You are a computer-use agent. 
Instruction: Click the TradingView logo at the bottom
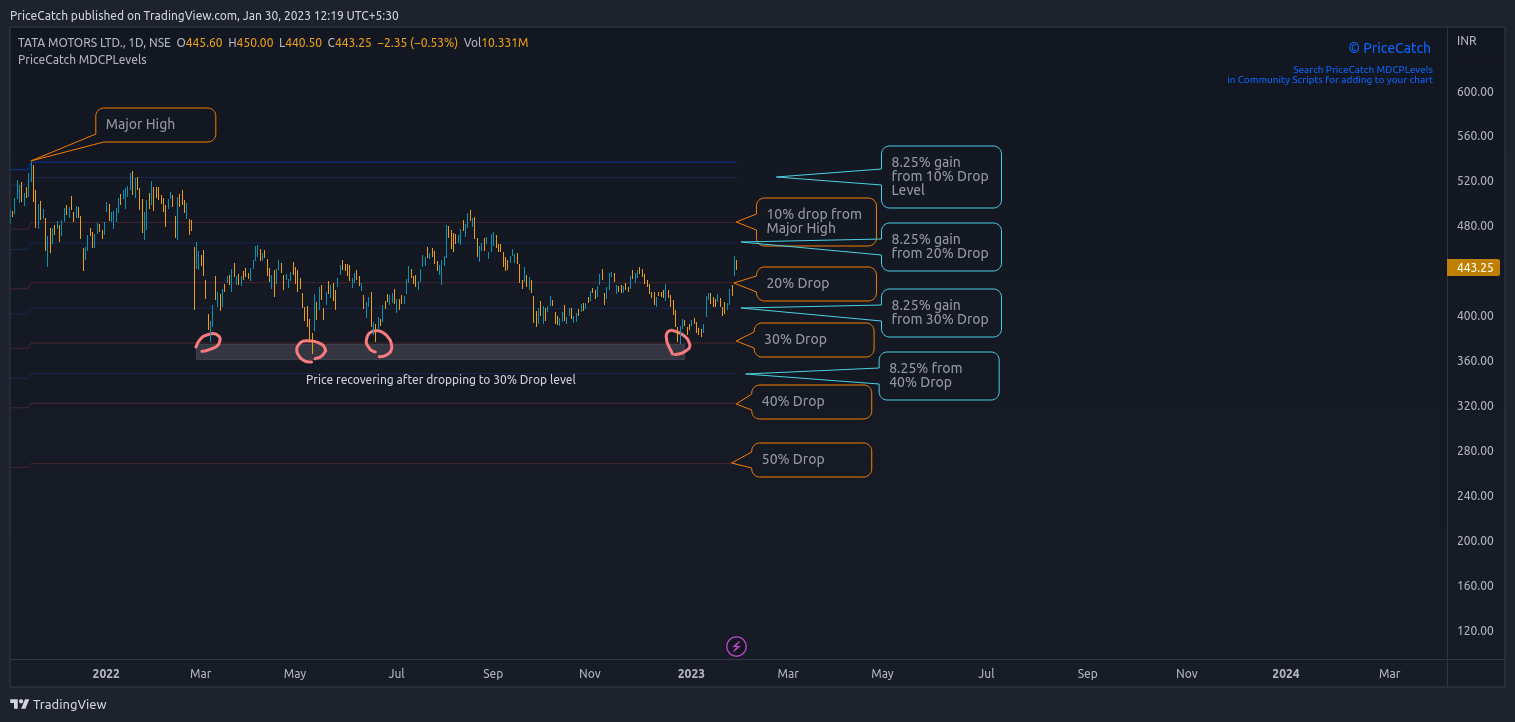coord(59,704)
